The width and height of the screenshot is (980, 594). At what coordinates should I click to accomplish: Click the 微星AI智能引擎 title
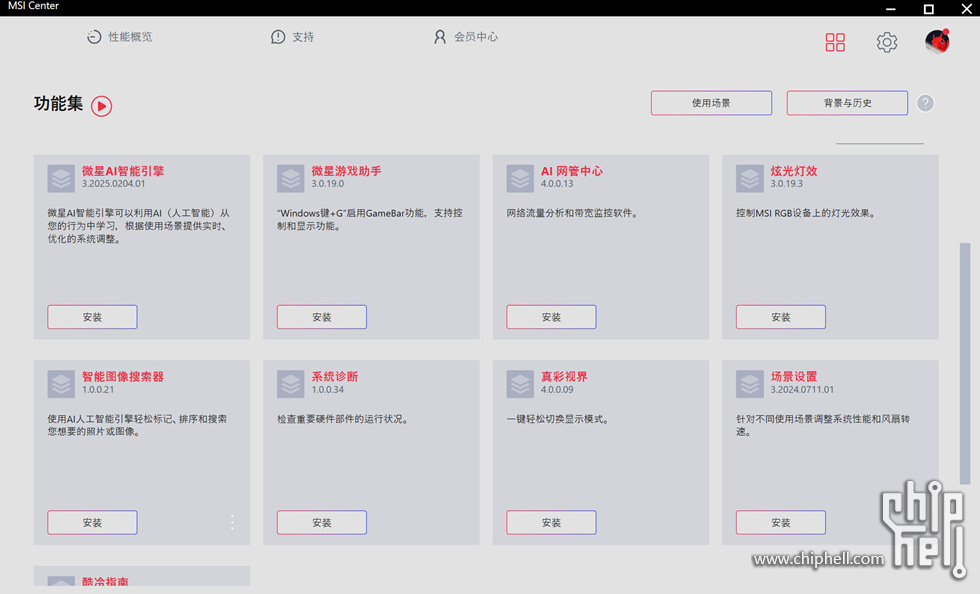pos(123,171)
